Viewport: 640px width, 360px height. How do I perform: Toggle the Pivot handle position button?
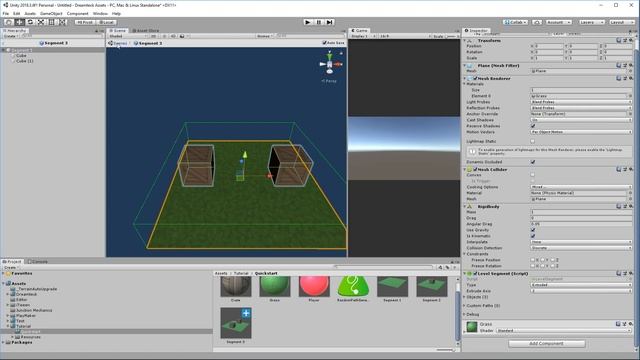coord(85,22)
